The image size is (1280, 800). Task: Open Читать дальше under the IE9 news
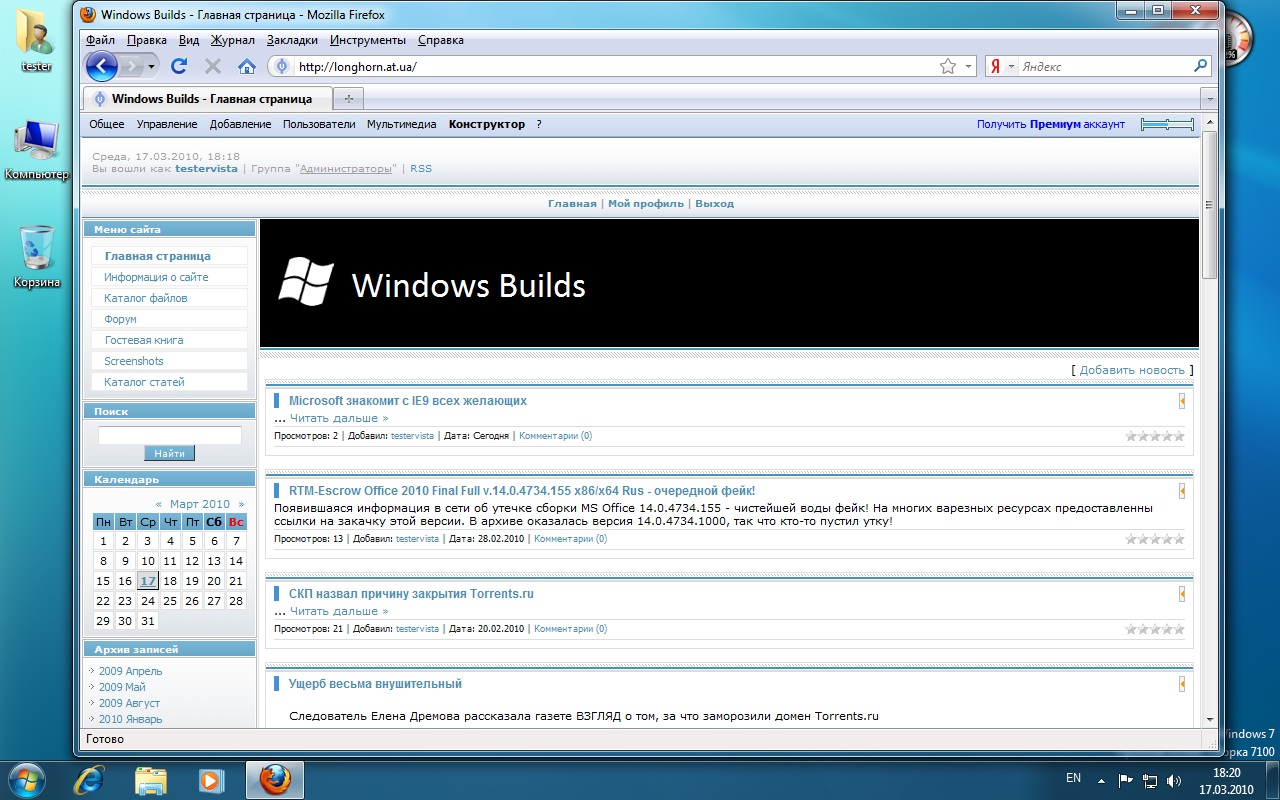click(339, 418)
